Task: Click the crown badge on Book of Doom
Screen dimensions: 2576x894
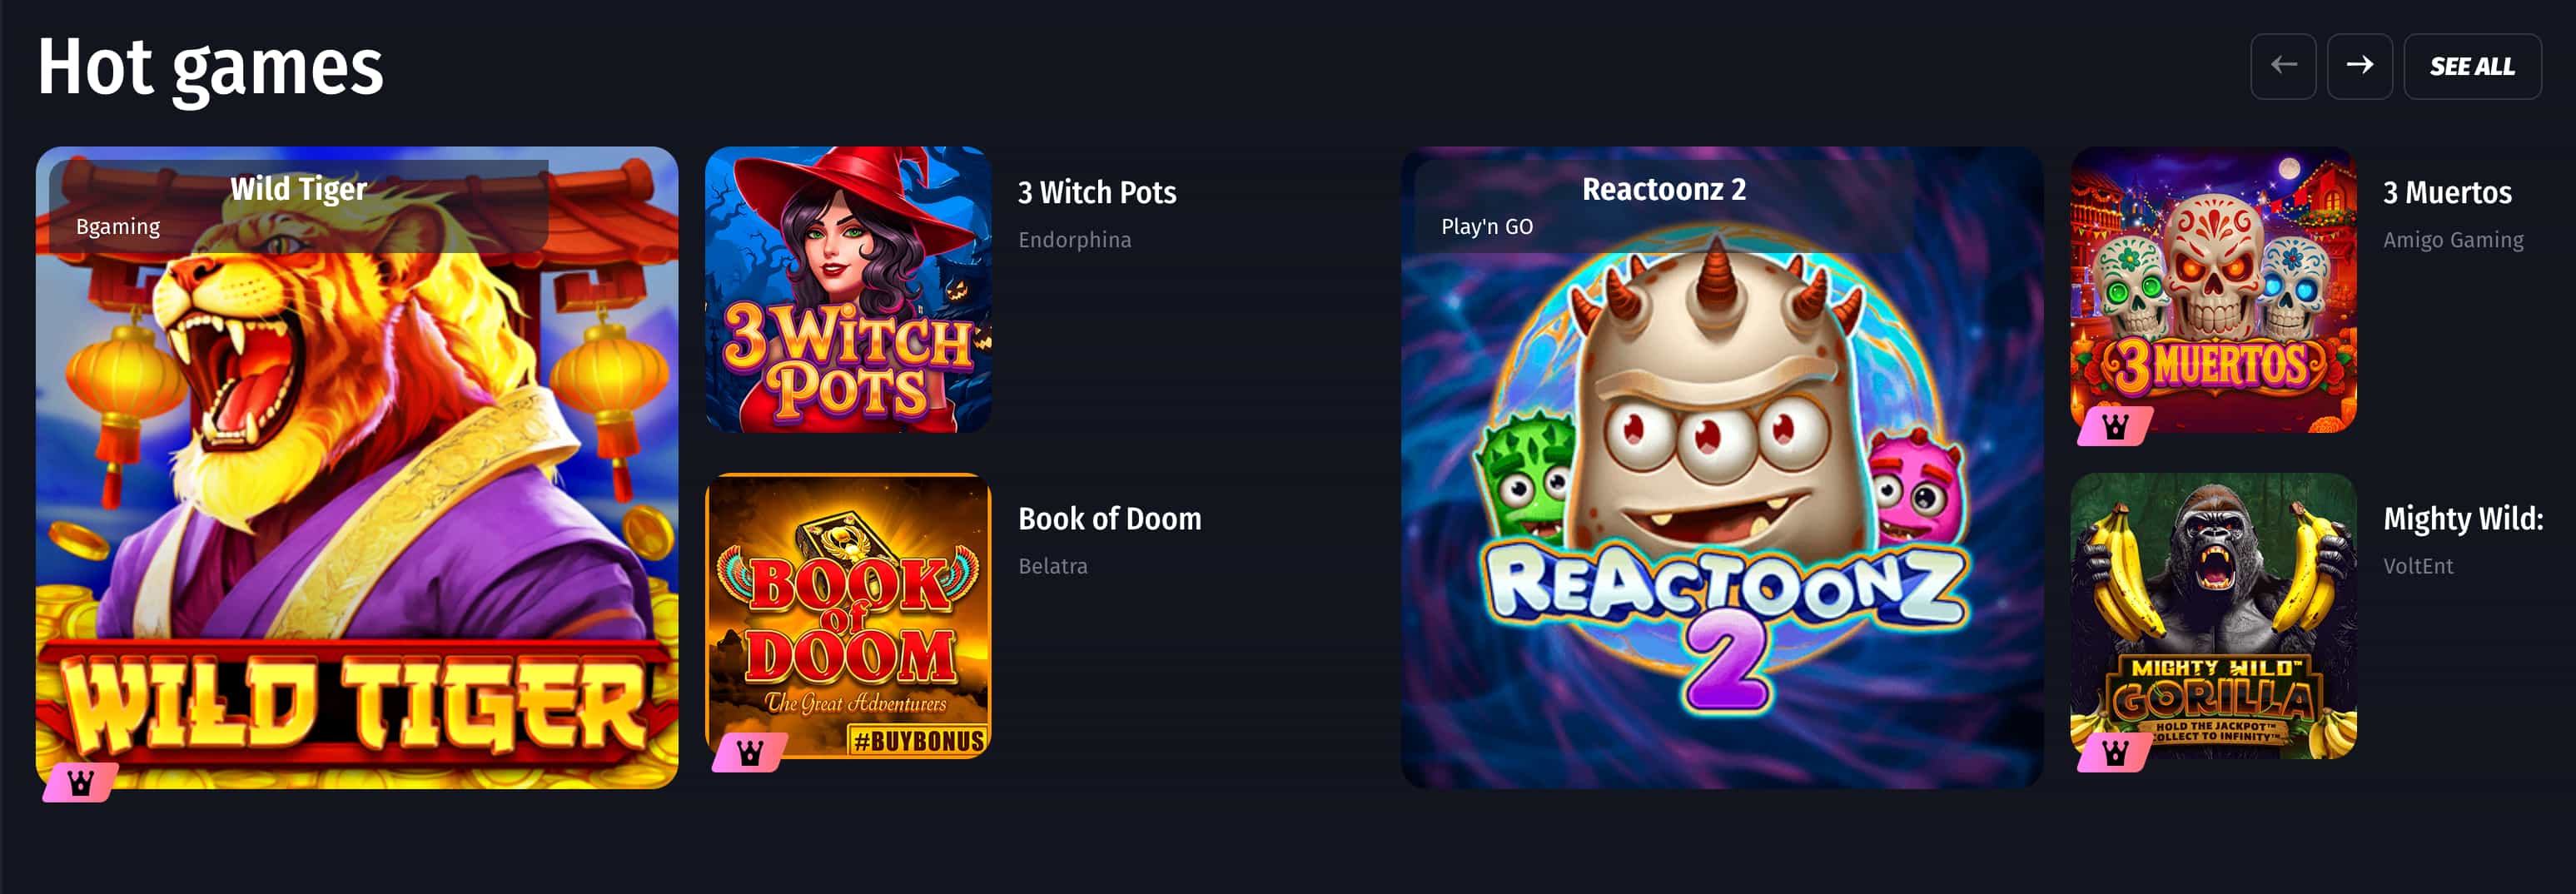Action: click(749, 752)
